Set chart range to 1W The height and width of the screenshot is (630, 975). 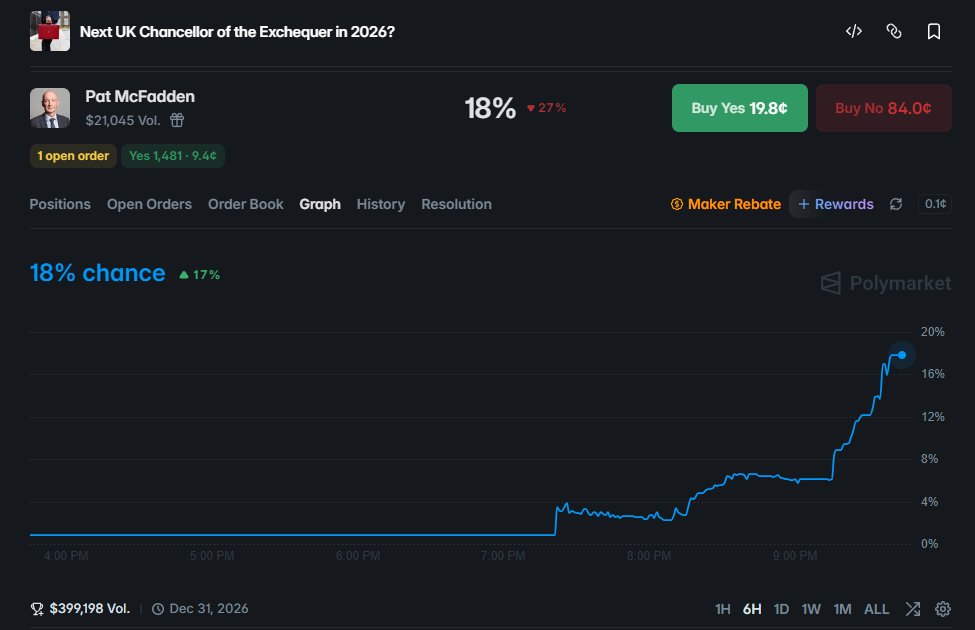click(x=811, y=609)
